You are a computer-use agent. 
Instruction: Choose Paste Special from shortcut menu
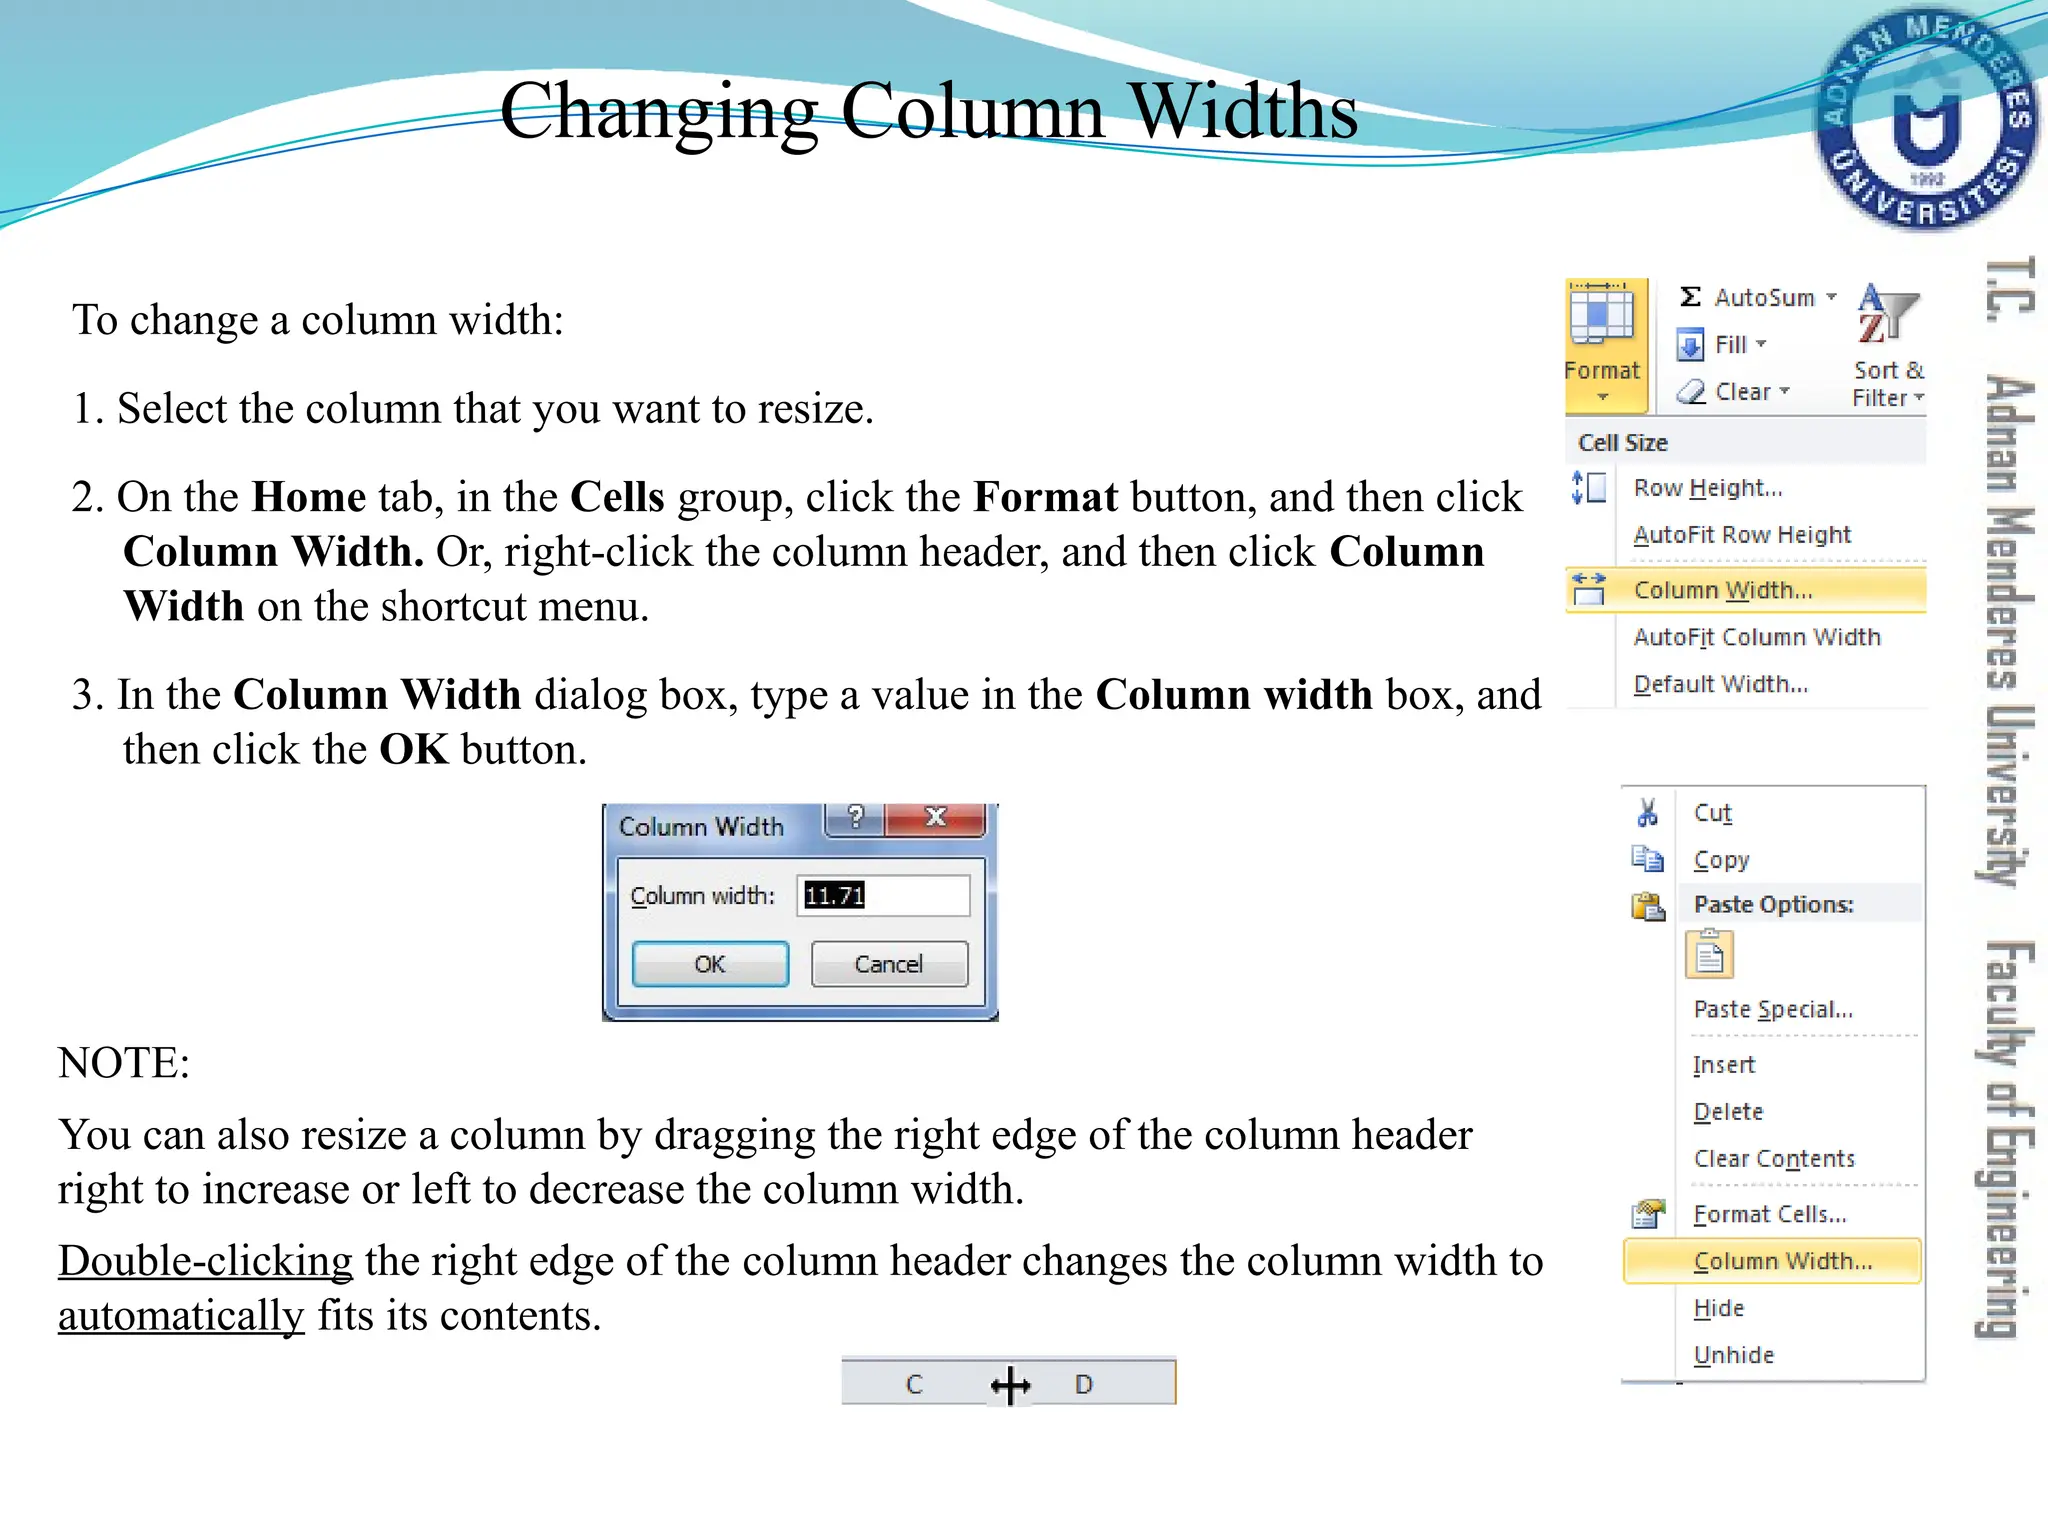1772,1009
